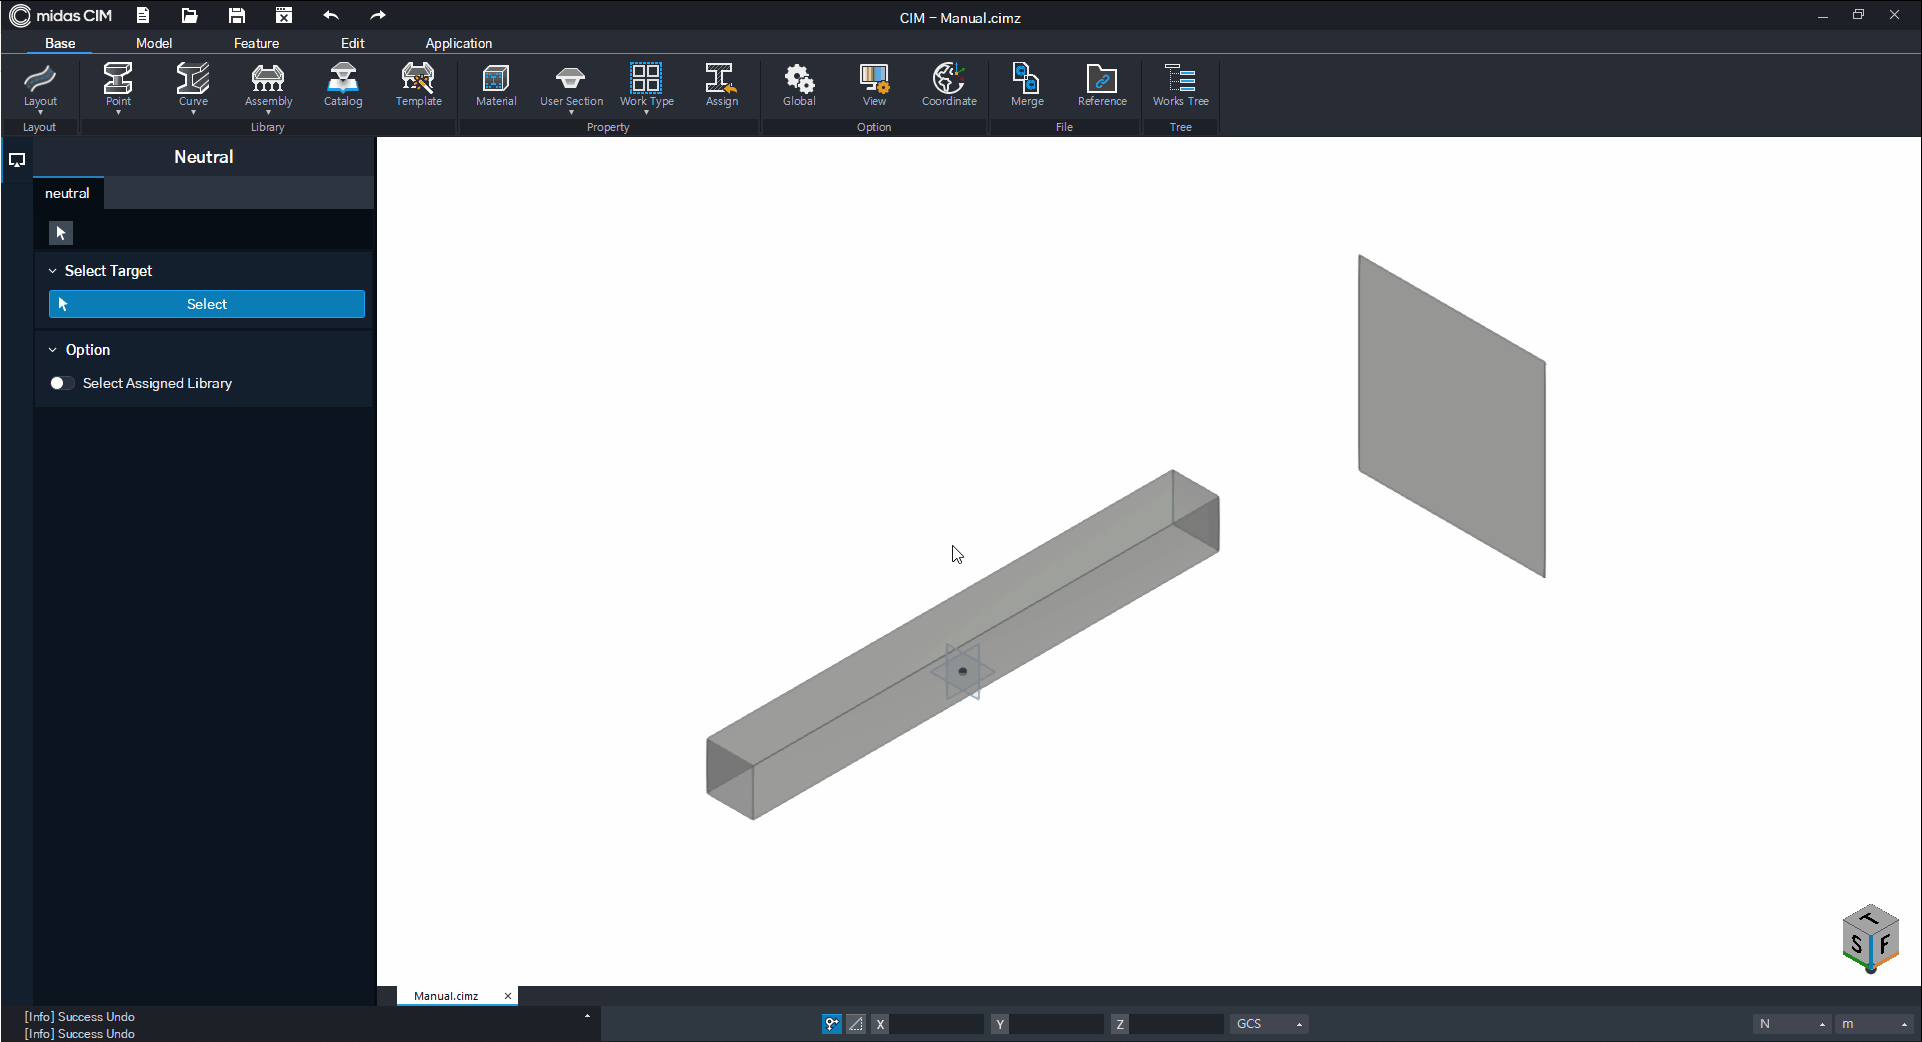Toggle the snap point icon in status bar
This screenshot has width=1922, height=1042.
point(831,1023)
